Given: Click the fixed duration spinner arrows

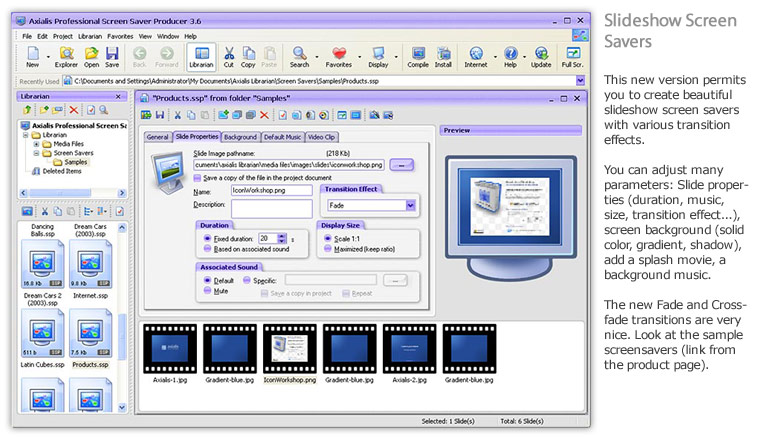Looking at the screenshot, I should (282, 238).
